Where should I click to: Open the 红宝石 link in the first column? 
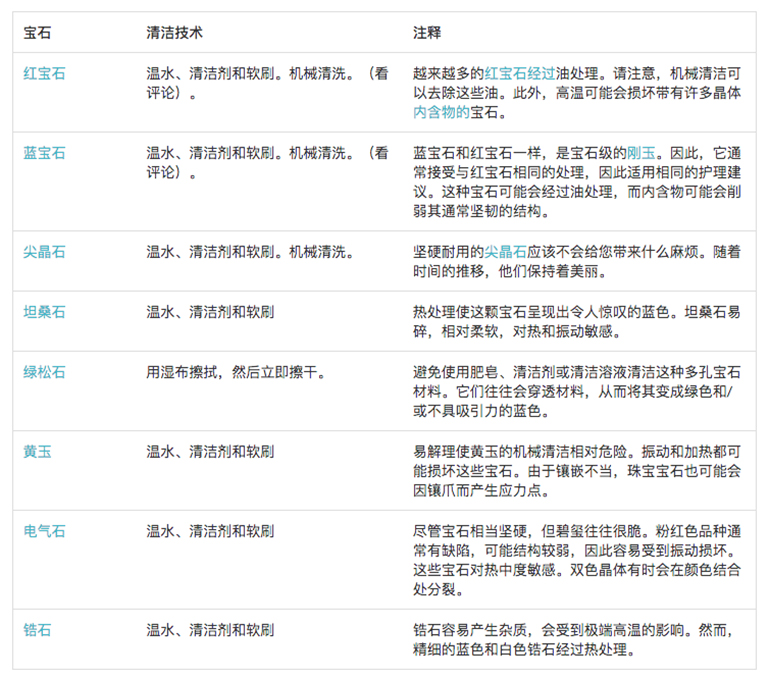(44, 73)
